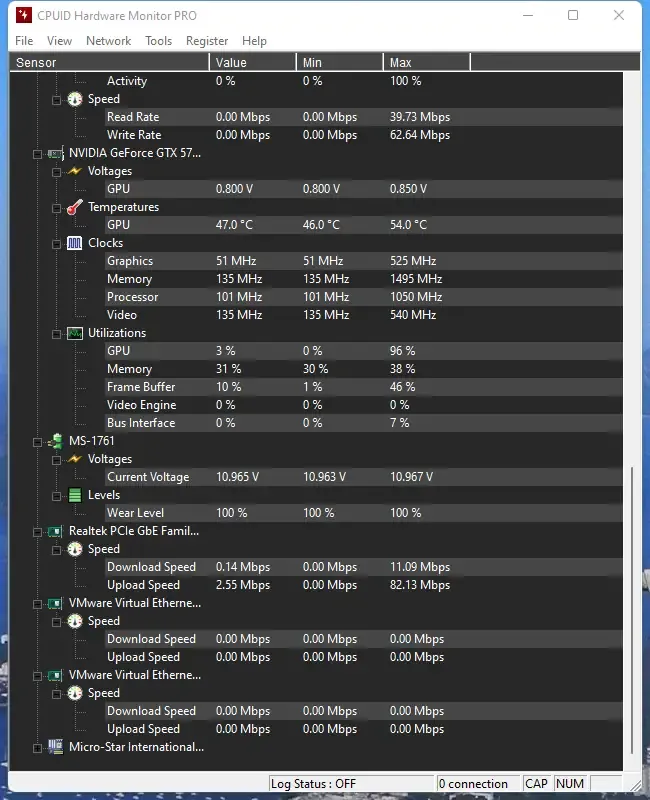Click the MS-1761 Voltages lightning icon
Viewport: 650px width, 800px height.
(75, 459)
